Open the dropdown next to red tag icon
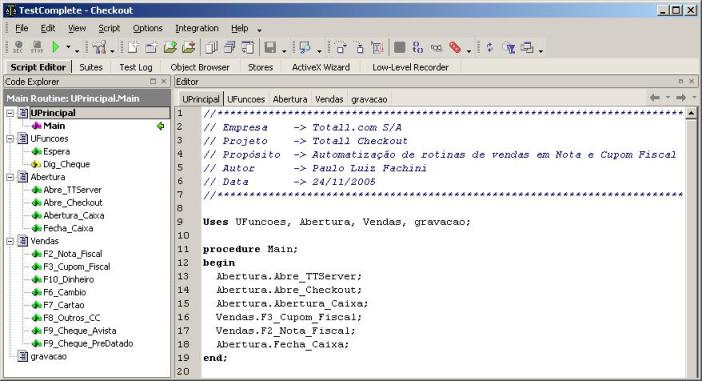Screen dimensions: 702x381 point(469,50)
